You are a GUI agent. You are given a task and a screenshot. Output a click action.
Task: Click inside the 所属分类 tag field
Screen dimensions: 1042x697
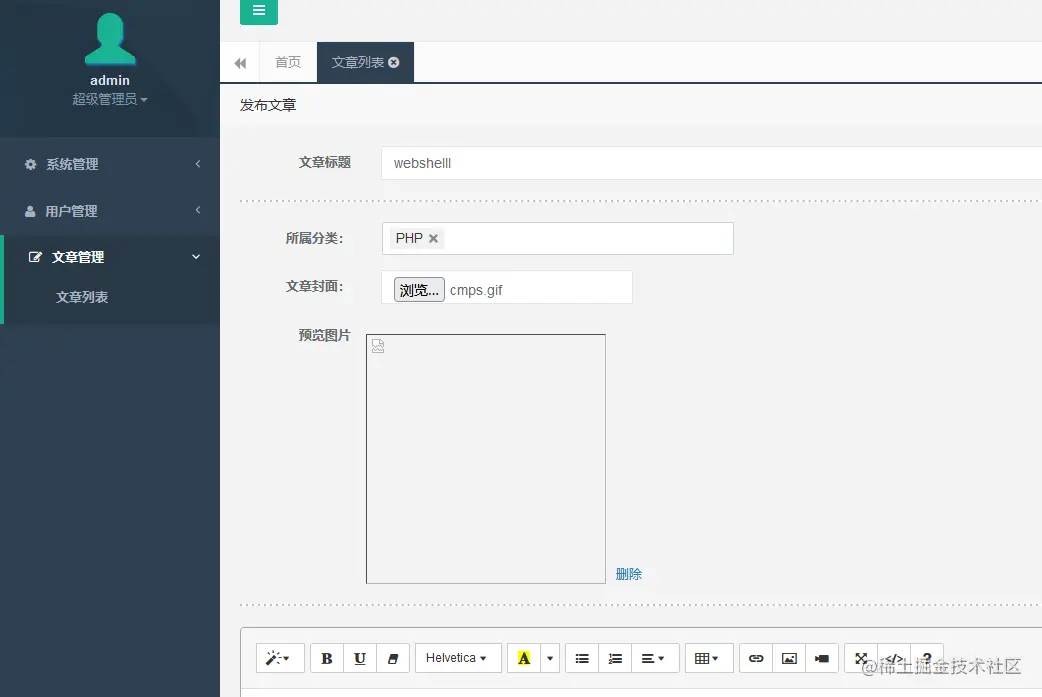point(558,239)
